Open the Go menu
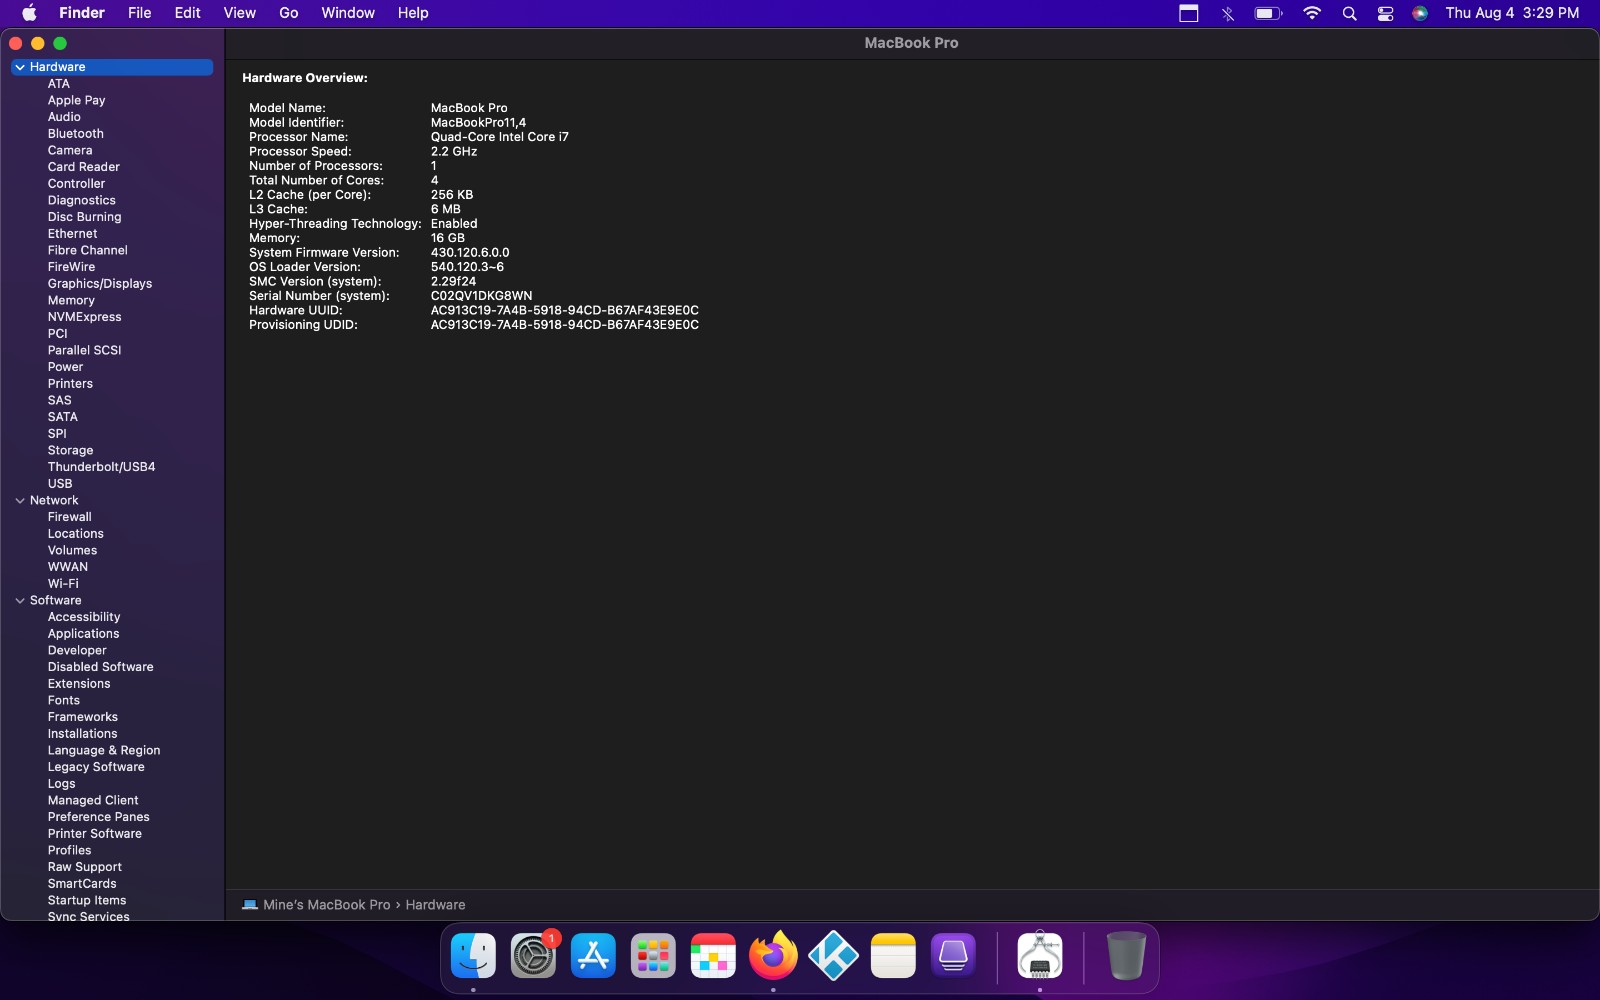This screenshot has height=1000, width=1600. click(288, 13)
